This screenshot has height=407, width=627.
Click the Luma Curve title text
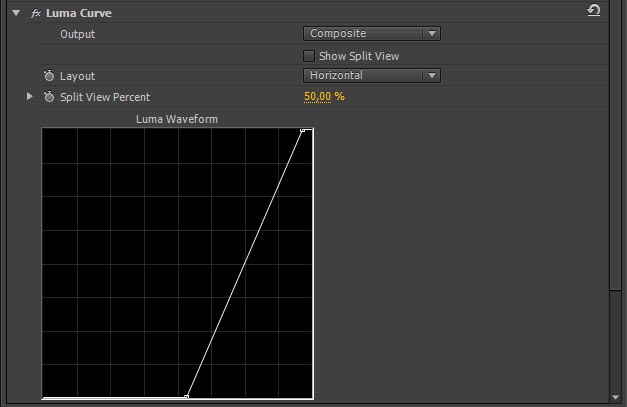[x=79, y=13]
